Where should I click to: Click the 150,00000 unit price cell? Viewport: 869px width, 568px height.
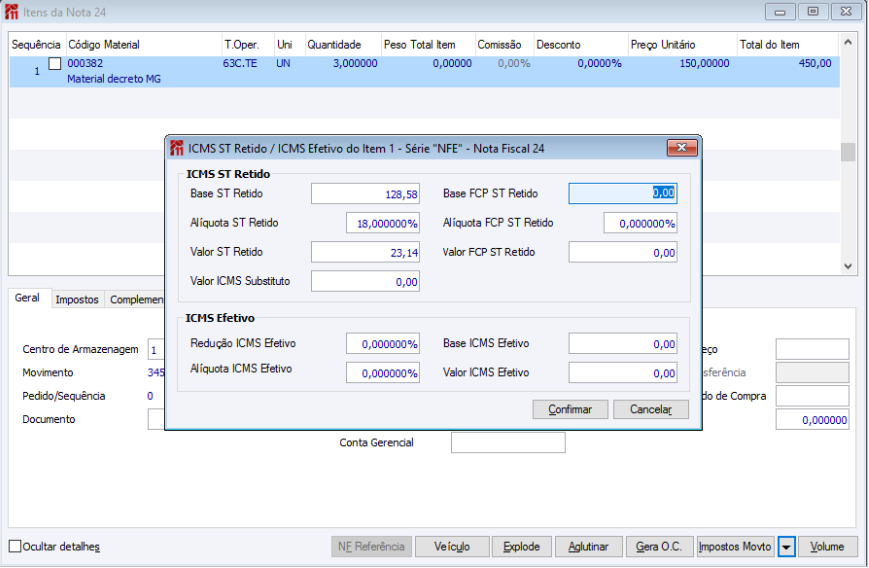coord(704,63)
